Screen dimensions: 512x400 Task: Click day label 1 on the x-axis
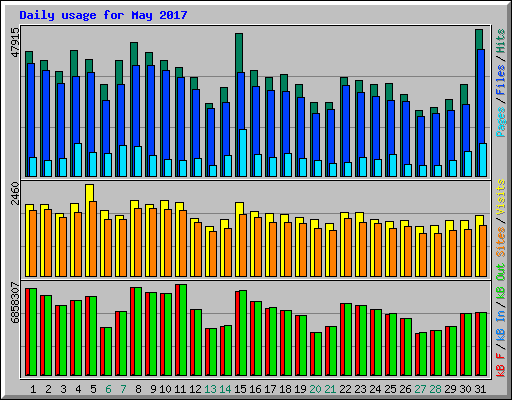pyautogui.click(x=33, y=389)
